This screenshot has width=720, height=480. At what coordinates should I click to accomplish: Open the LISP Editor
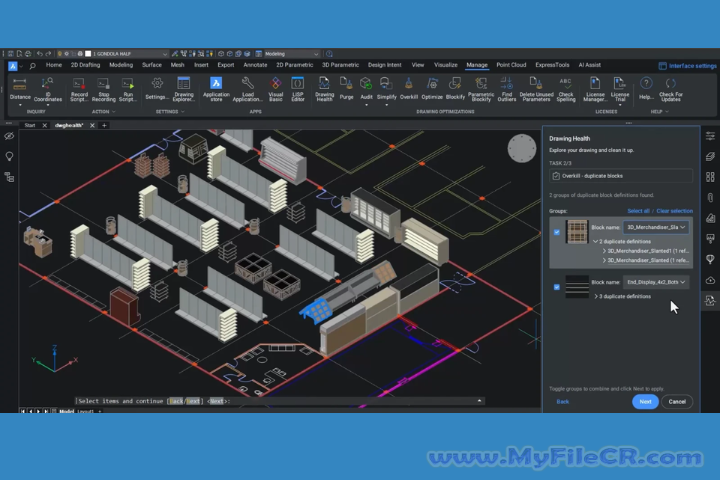[298, 89]
